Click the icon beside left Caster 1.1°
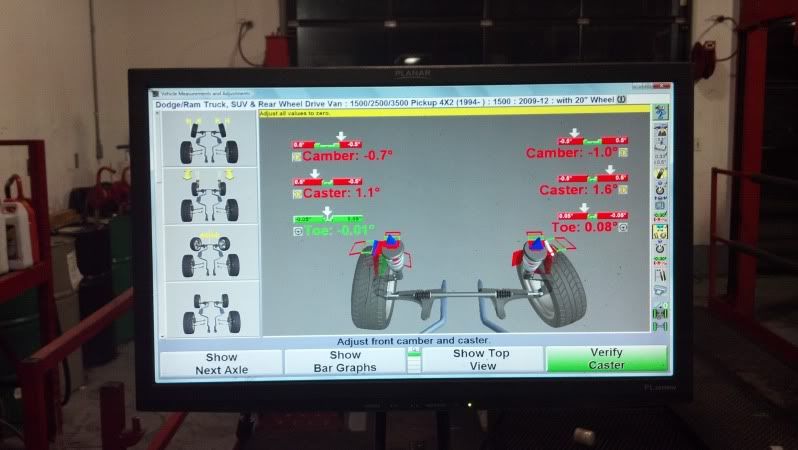 (297, 194)
